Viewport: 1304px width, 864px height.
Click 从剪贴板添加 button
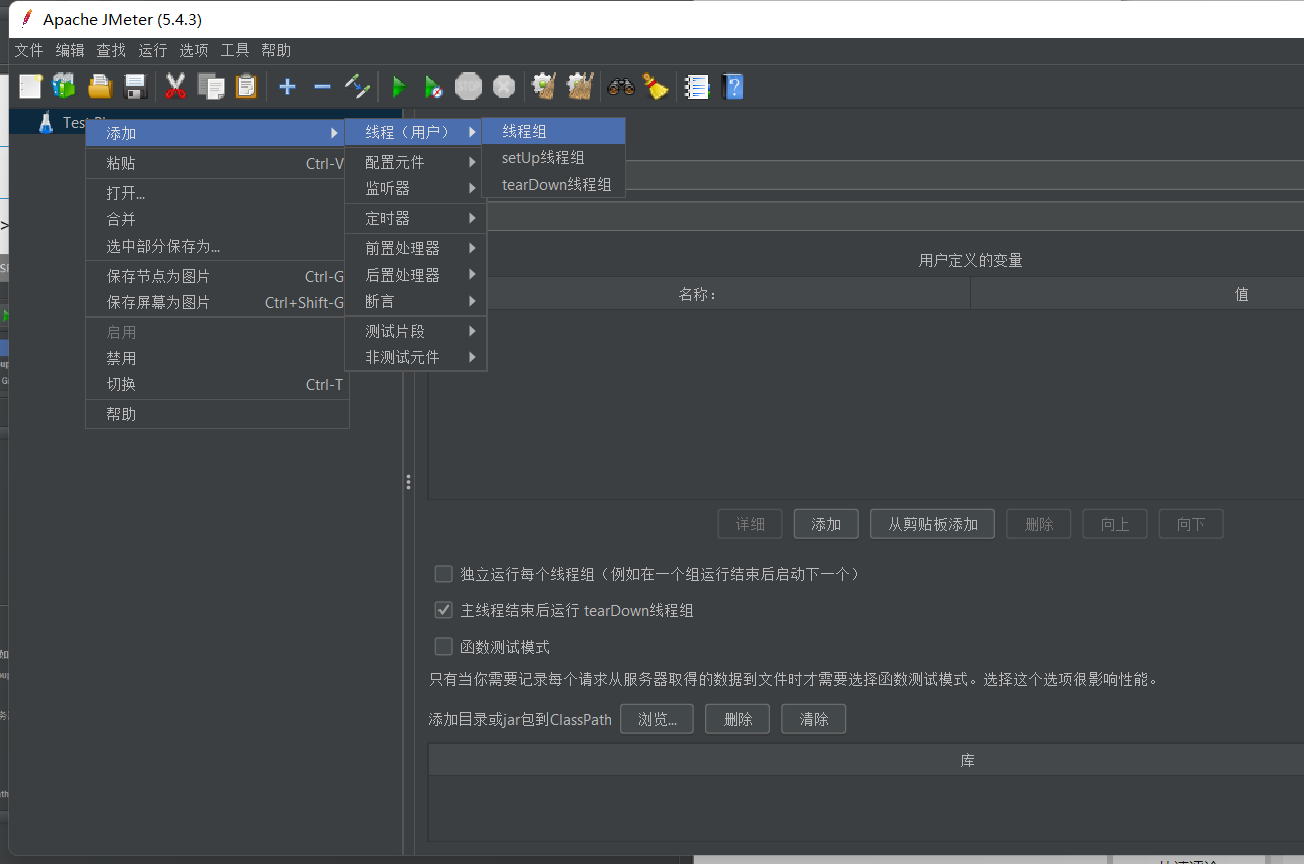pos(933,524)
